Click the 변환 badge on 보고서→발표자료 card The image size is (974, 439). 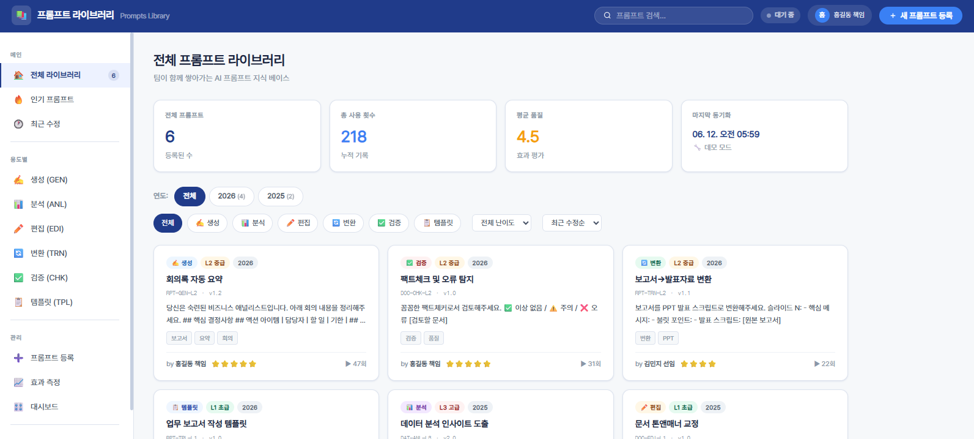tap(650, 263)
